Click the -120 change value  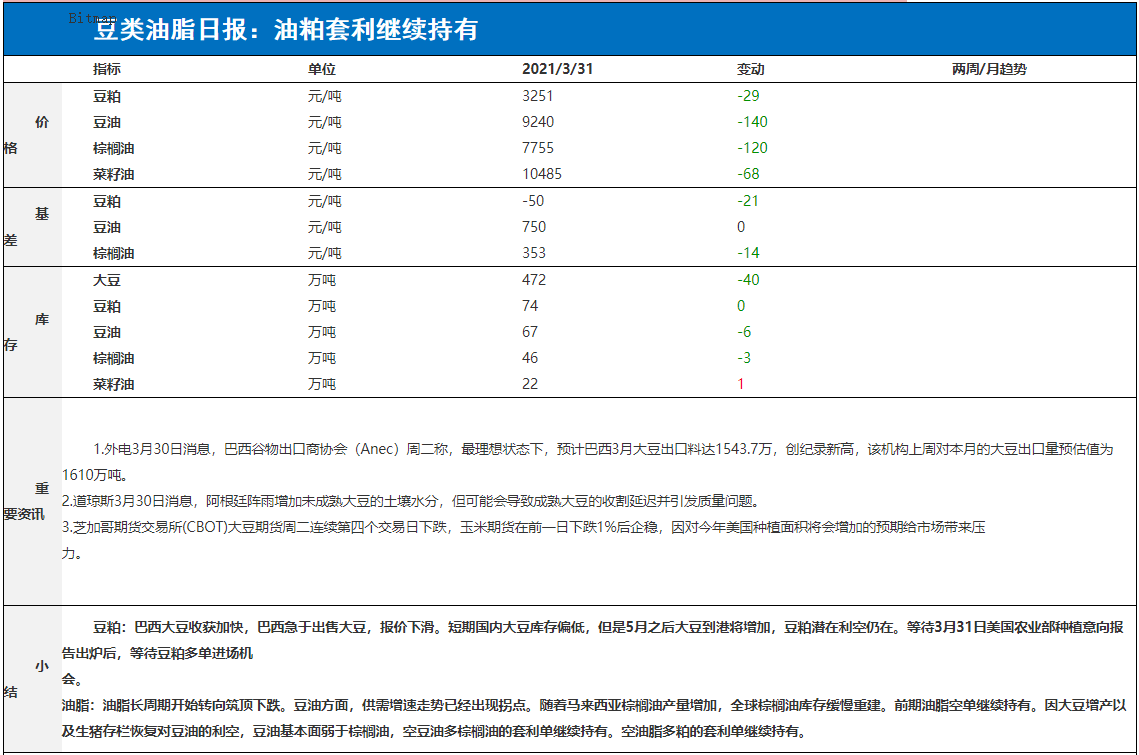(x=753, y=148)
